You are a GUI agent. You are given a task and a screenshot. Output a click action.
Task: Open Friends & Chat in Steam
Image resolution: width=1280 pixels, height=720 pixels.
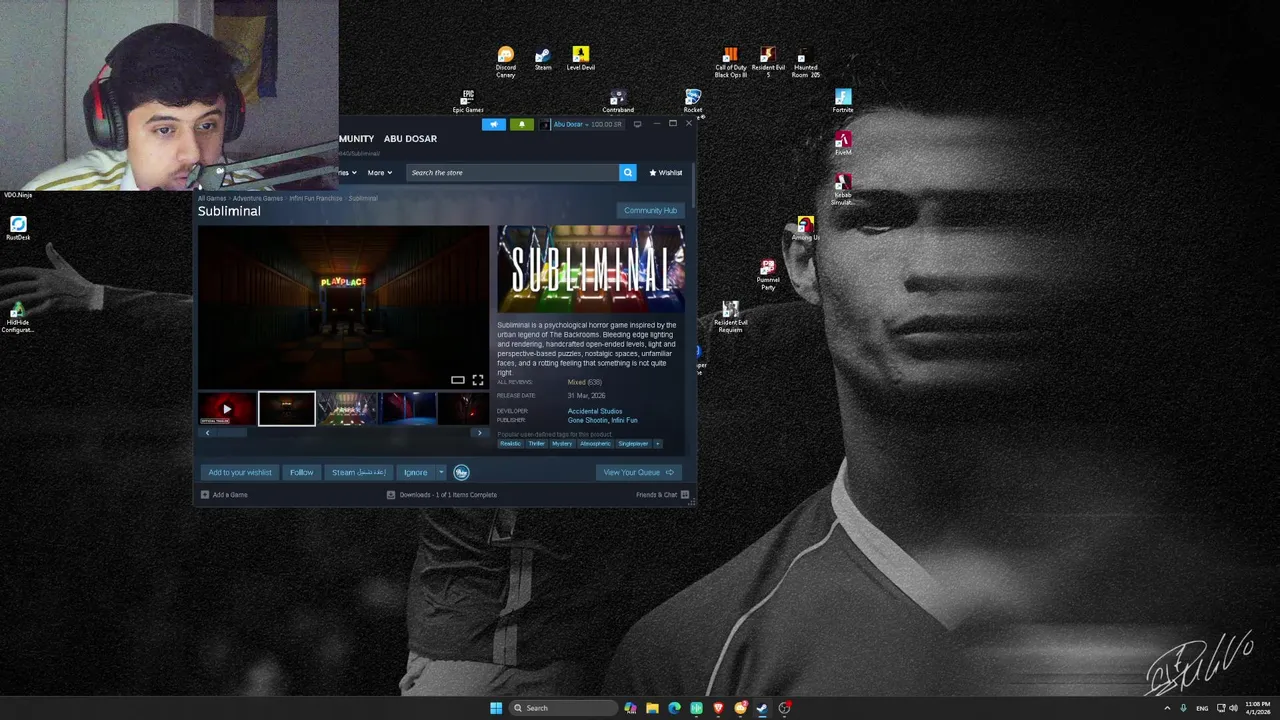click(x=662, y=494)
